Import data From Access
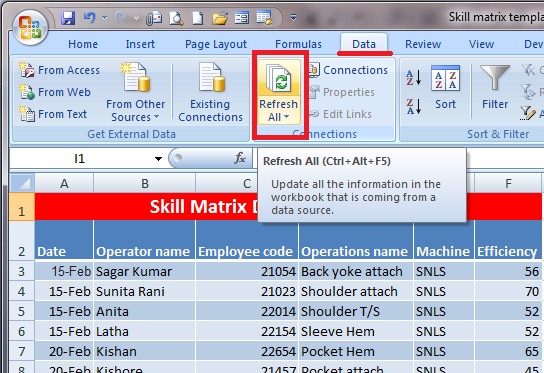 (x=60, y=70)
